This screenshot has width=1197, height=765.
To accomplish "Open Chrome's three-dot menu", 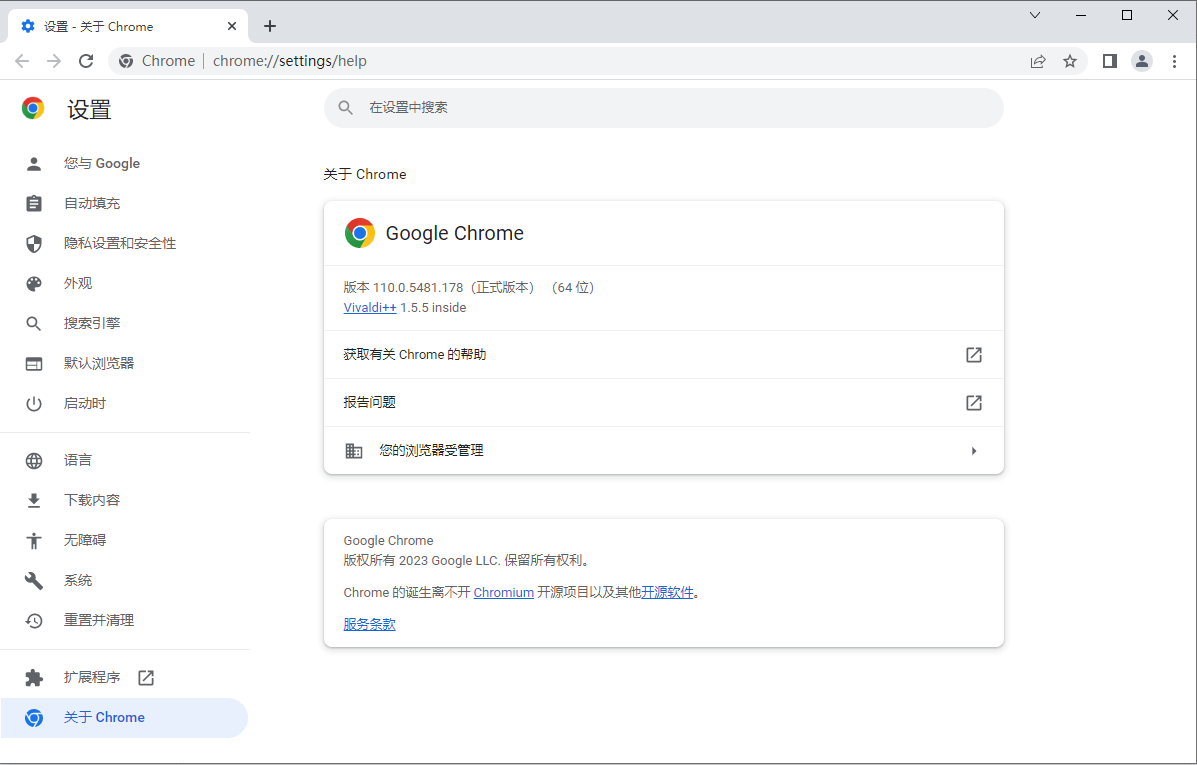I will [1174, 61].
